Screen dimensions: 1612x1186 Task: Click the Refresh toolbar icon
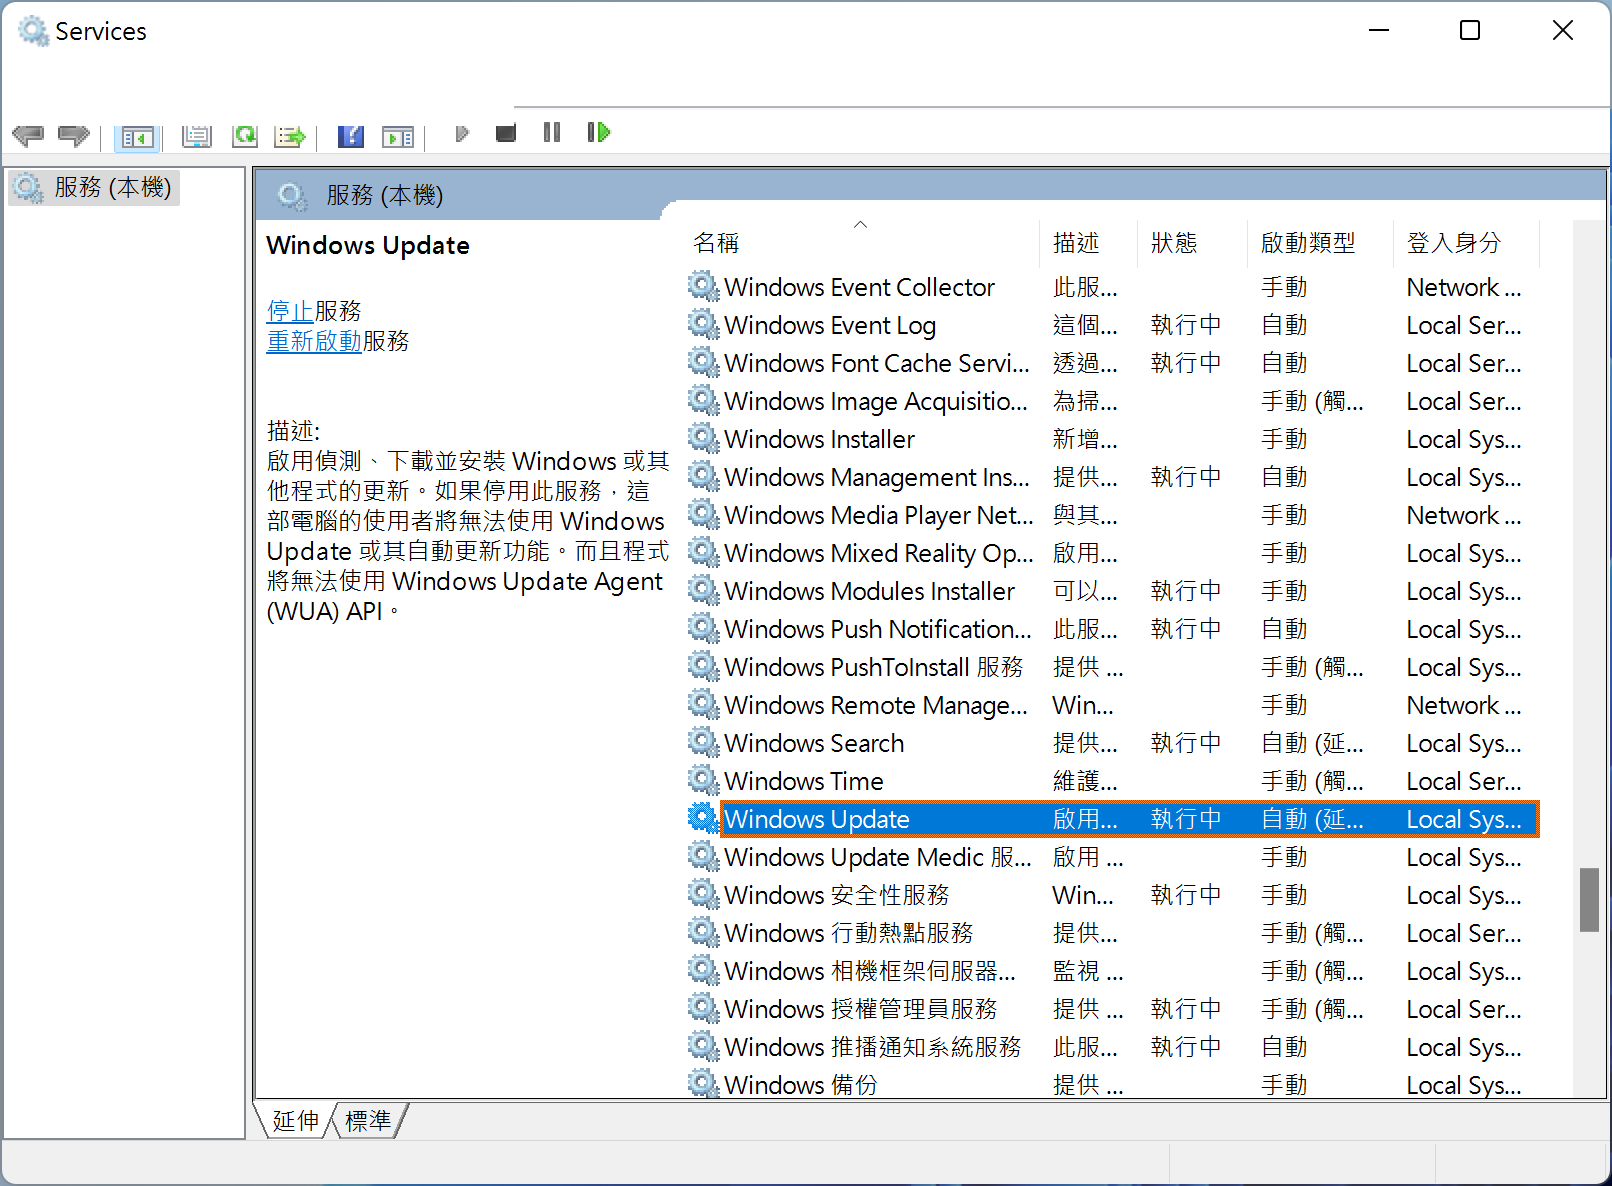pos(244,135)
